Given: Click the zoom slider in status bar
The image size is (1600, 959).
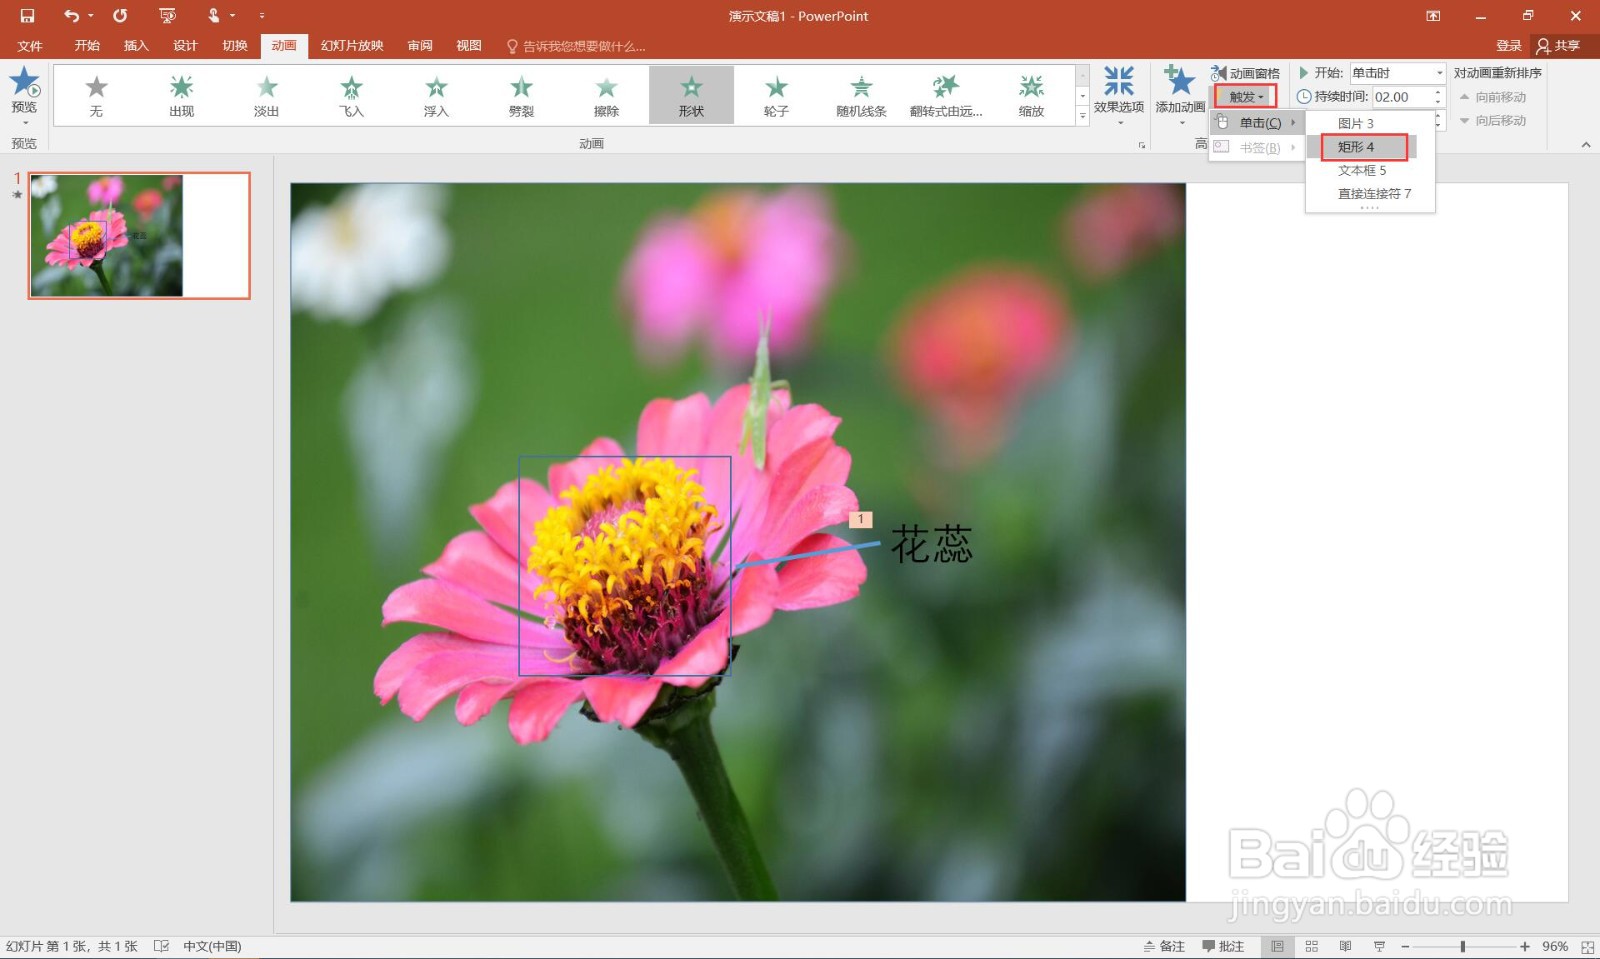Looking at the screenshot, I should 1464,946.
